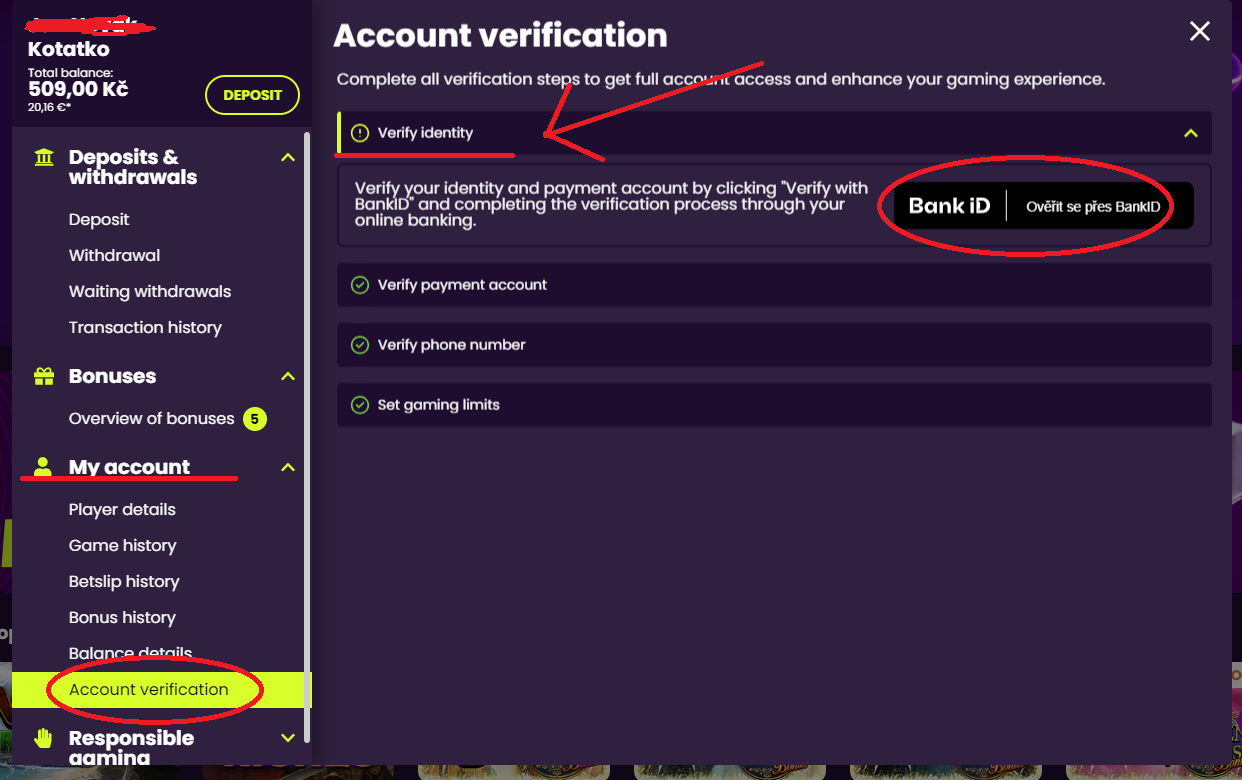Expand the Responsible gaming section

pyautogui.click(x=288, y=738)
